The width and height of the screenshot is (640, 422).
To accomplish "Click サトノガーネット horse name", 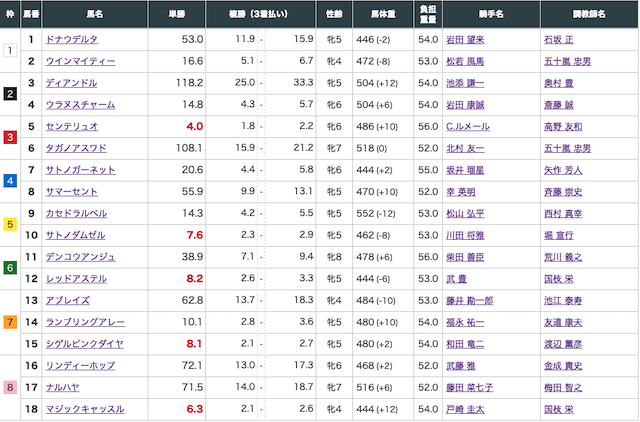I will (80, 170).
